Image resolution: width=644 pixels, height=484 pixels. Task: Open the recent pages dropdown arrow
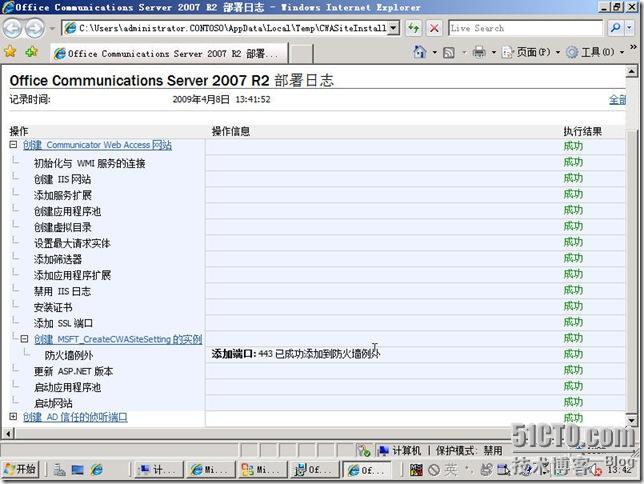coord(52,29)
